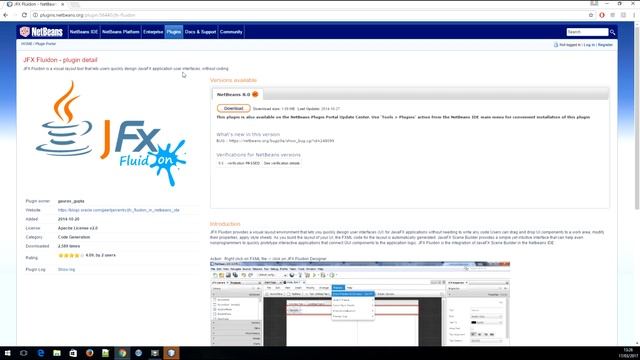
Task: Follow the Register link
Action: (x=605, y=45)
